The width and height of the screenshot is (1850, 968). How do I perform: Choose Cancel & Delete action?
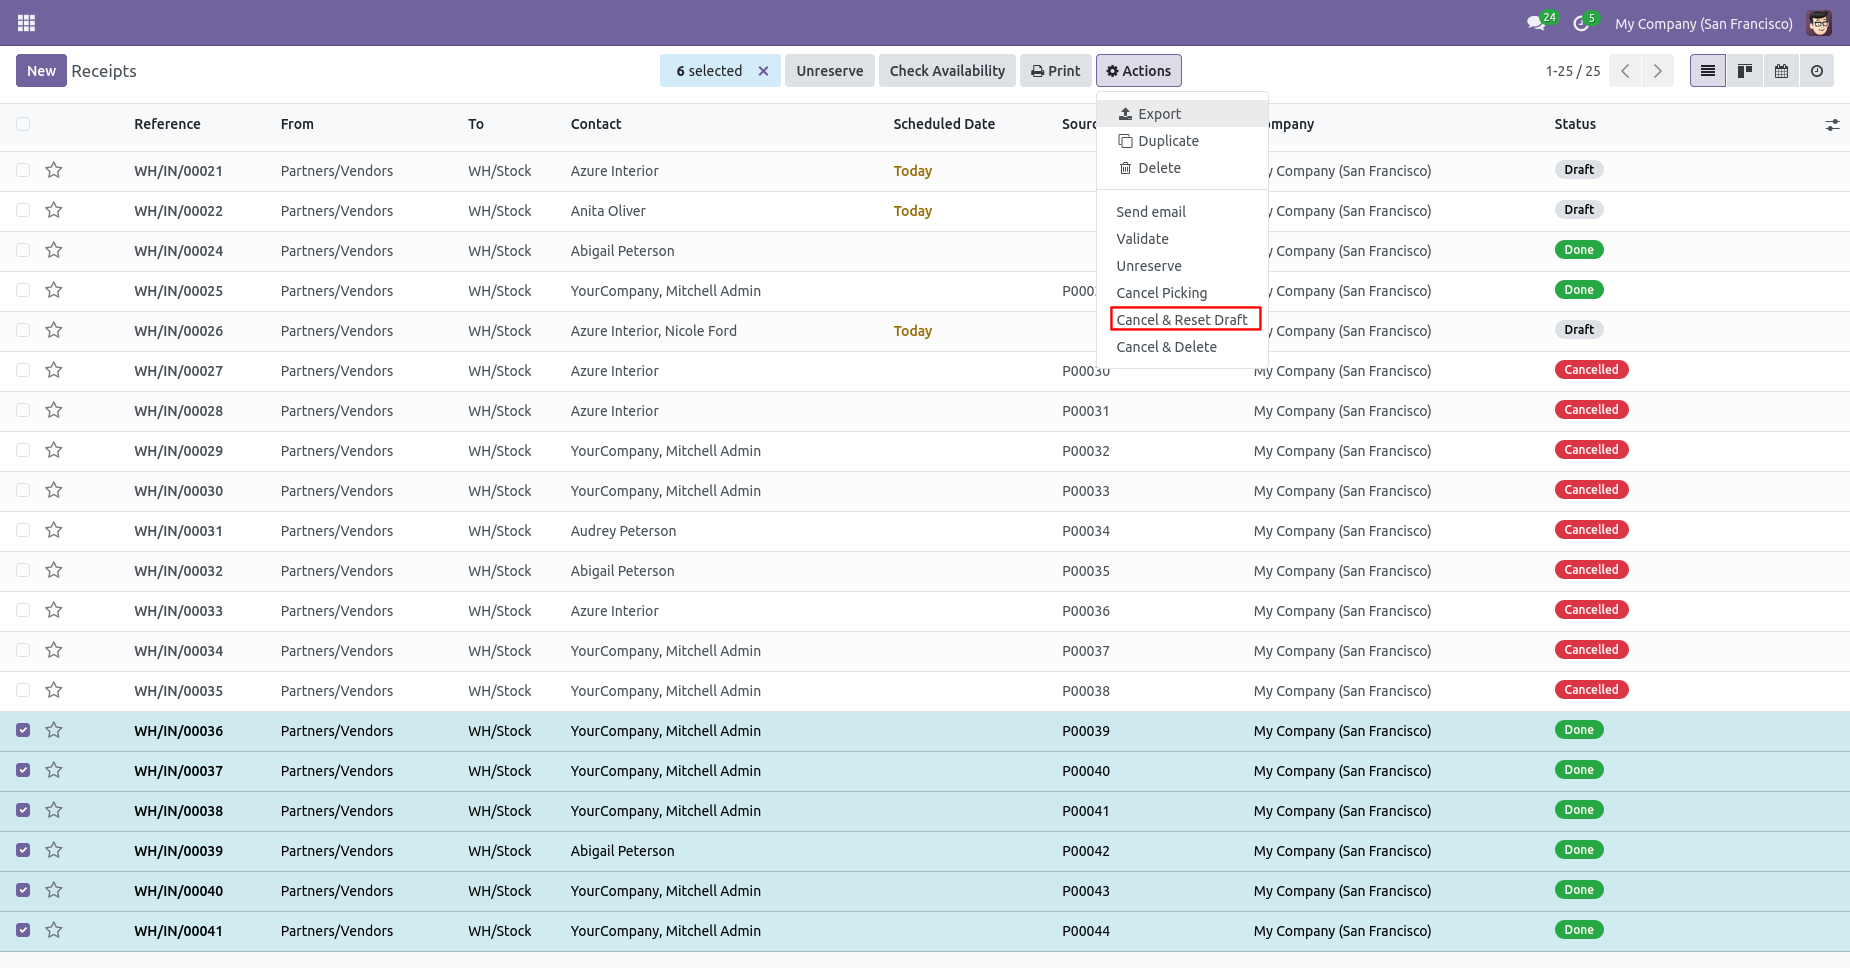1182,347
